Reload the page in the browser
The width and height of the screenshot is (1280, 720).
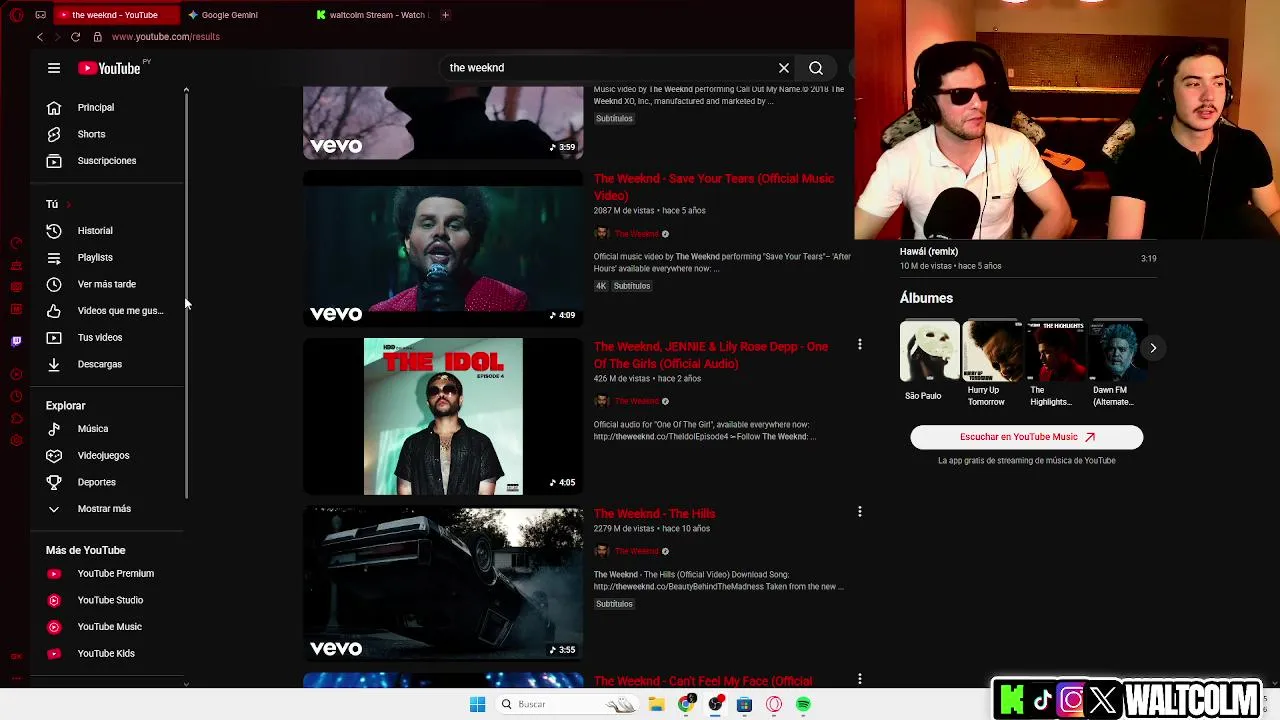pos(75,37)
